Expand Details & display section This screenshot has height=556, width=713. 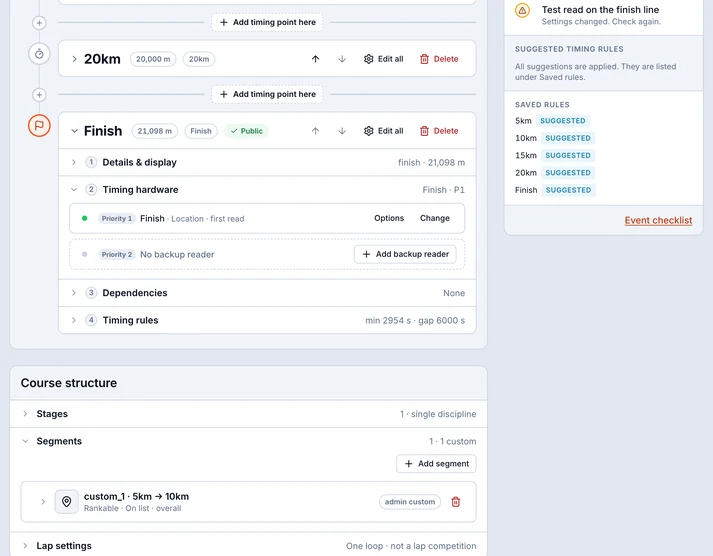pyautogui.click(x=74, y=162)
